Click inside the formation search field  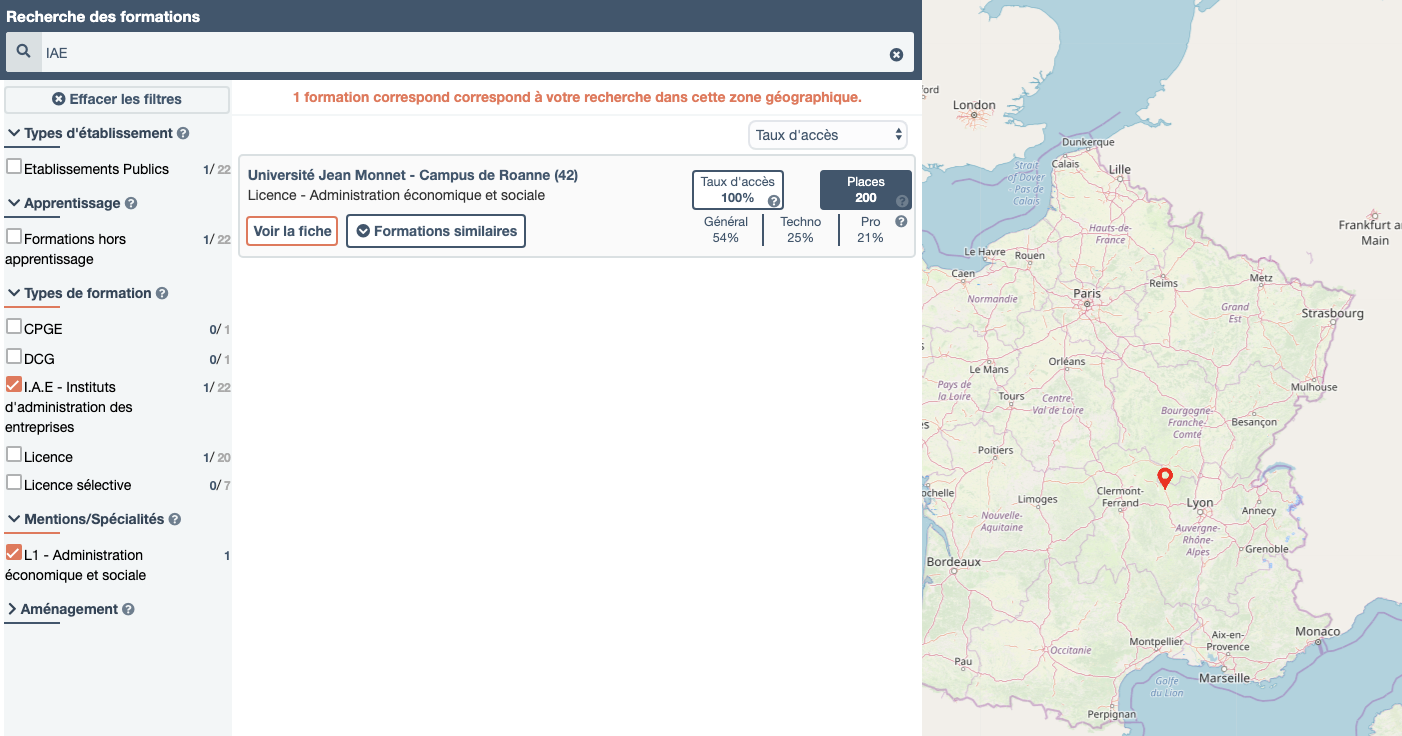click(460, 53)
